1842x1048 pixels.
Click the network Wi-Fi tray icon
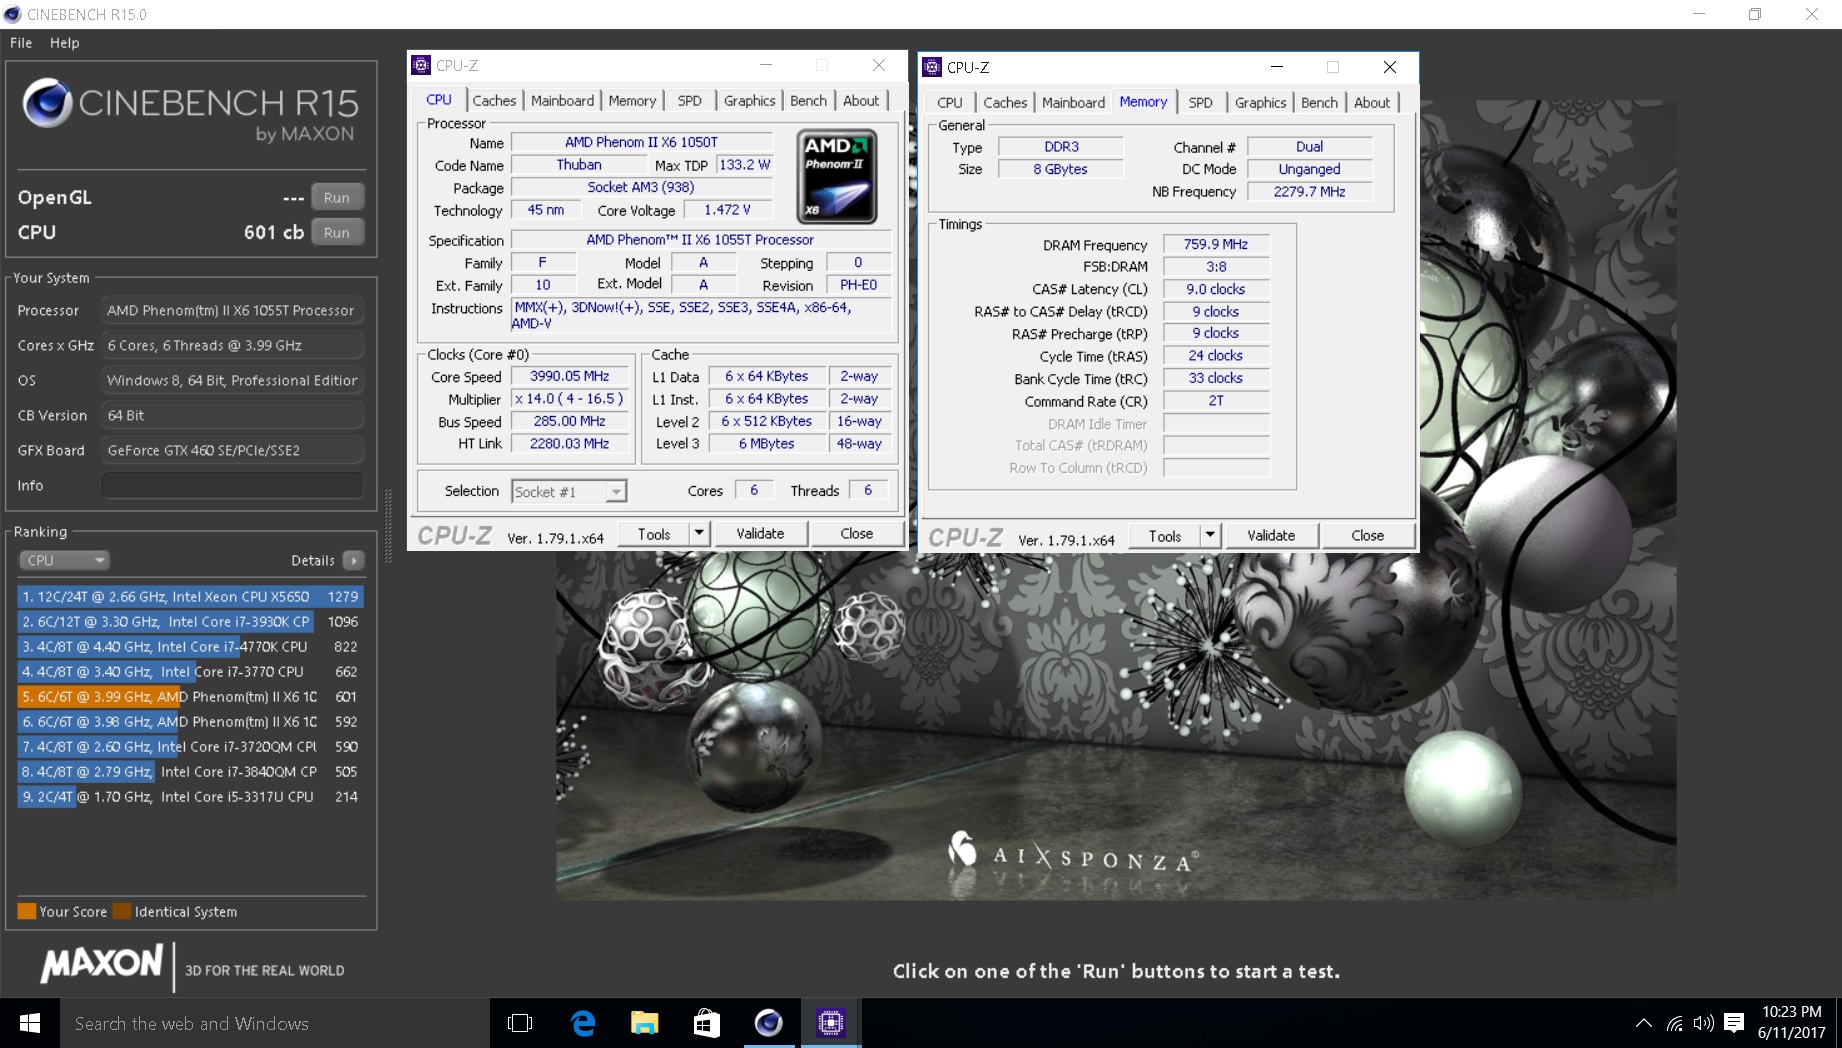1674,1023
